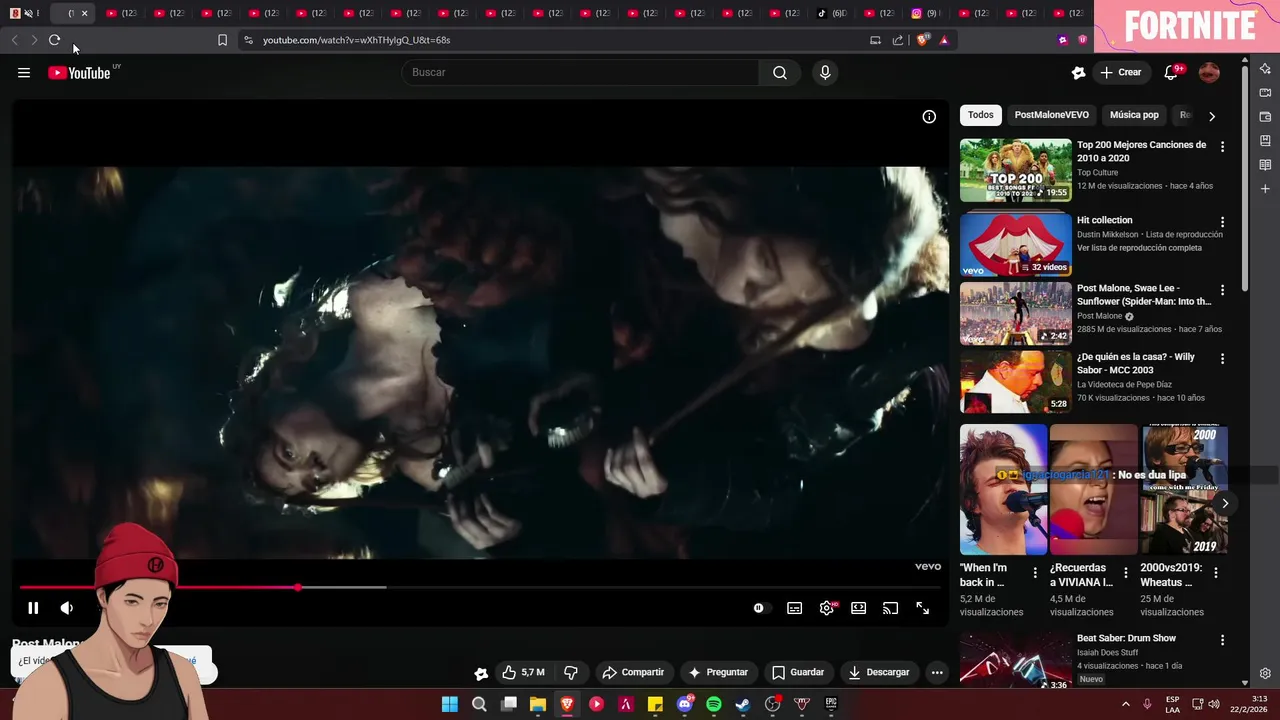Open options for "When I'm back in" short

coord(1035,573)
